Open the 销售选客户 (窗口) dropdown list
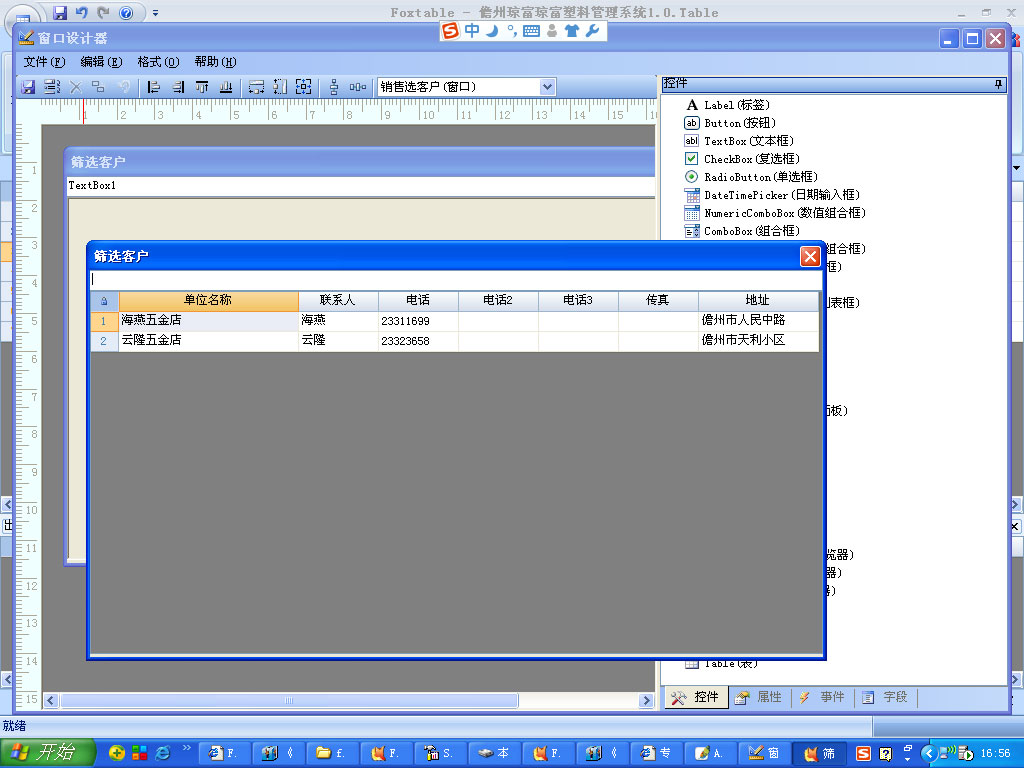Viewport: 1024px width, 768px height. (547, 87)
